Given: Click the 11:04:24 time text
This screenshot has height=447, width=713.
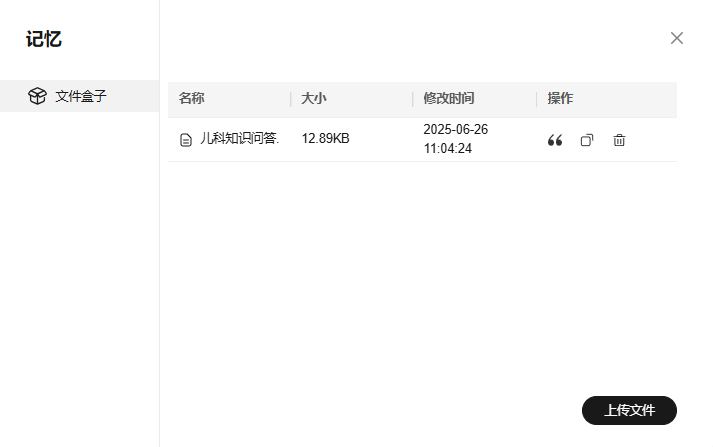Looking at the screenshot, I should [x=447, y=149].
